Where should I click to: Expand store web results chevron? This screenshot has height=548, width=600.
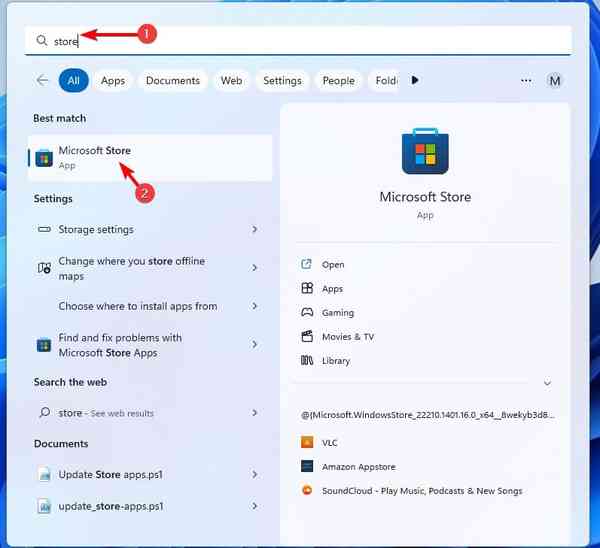254,413
